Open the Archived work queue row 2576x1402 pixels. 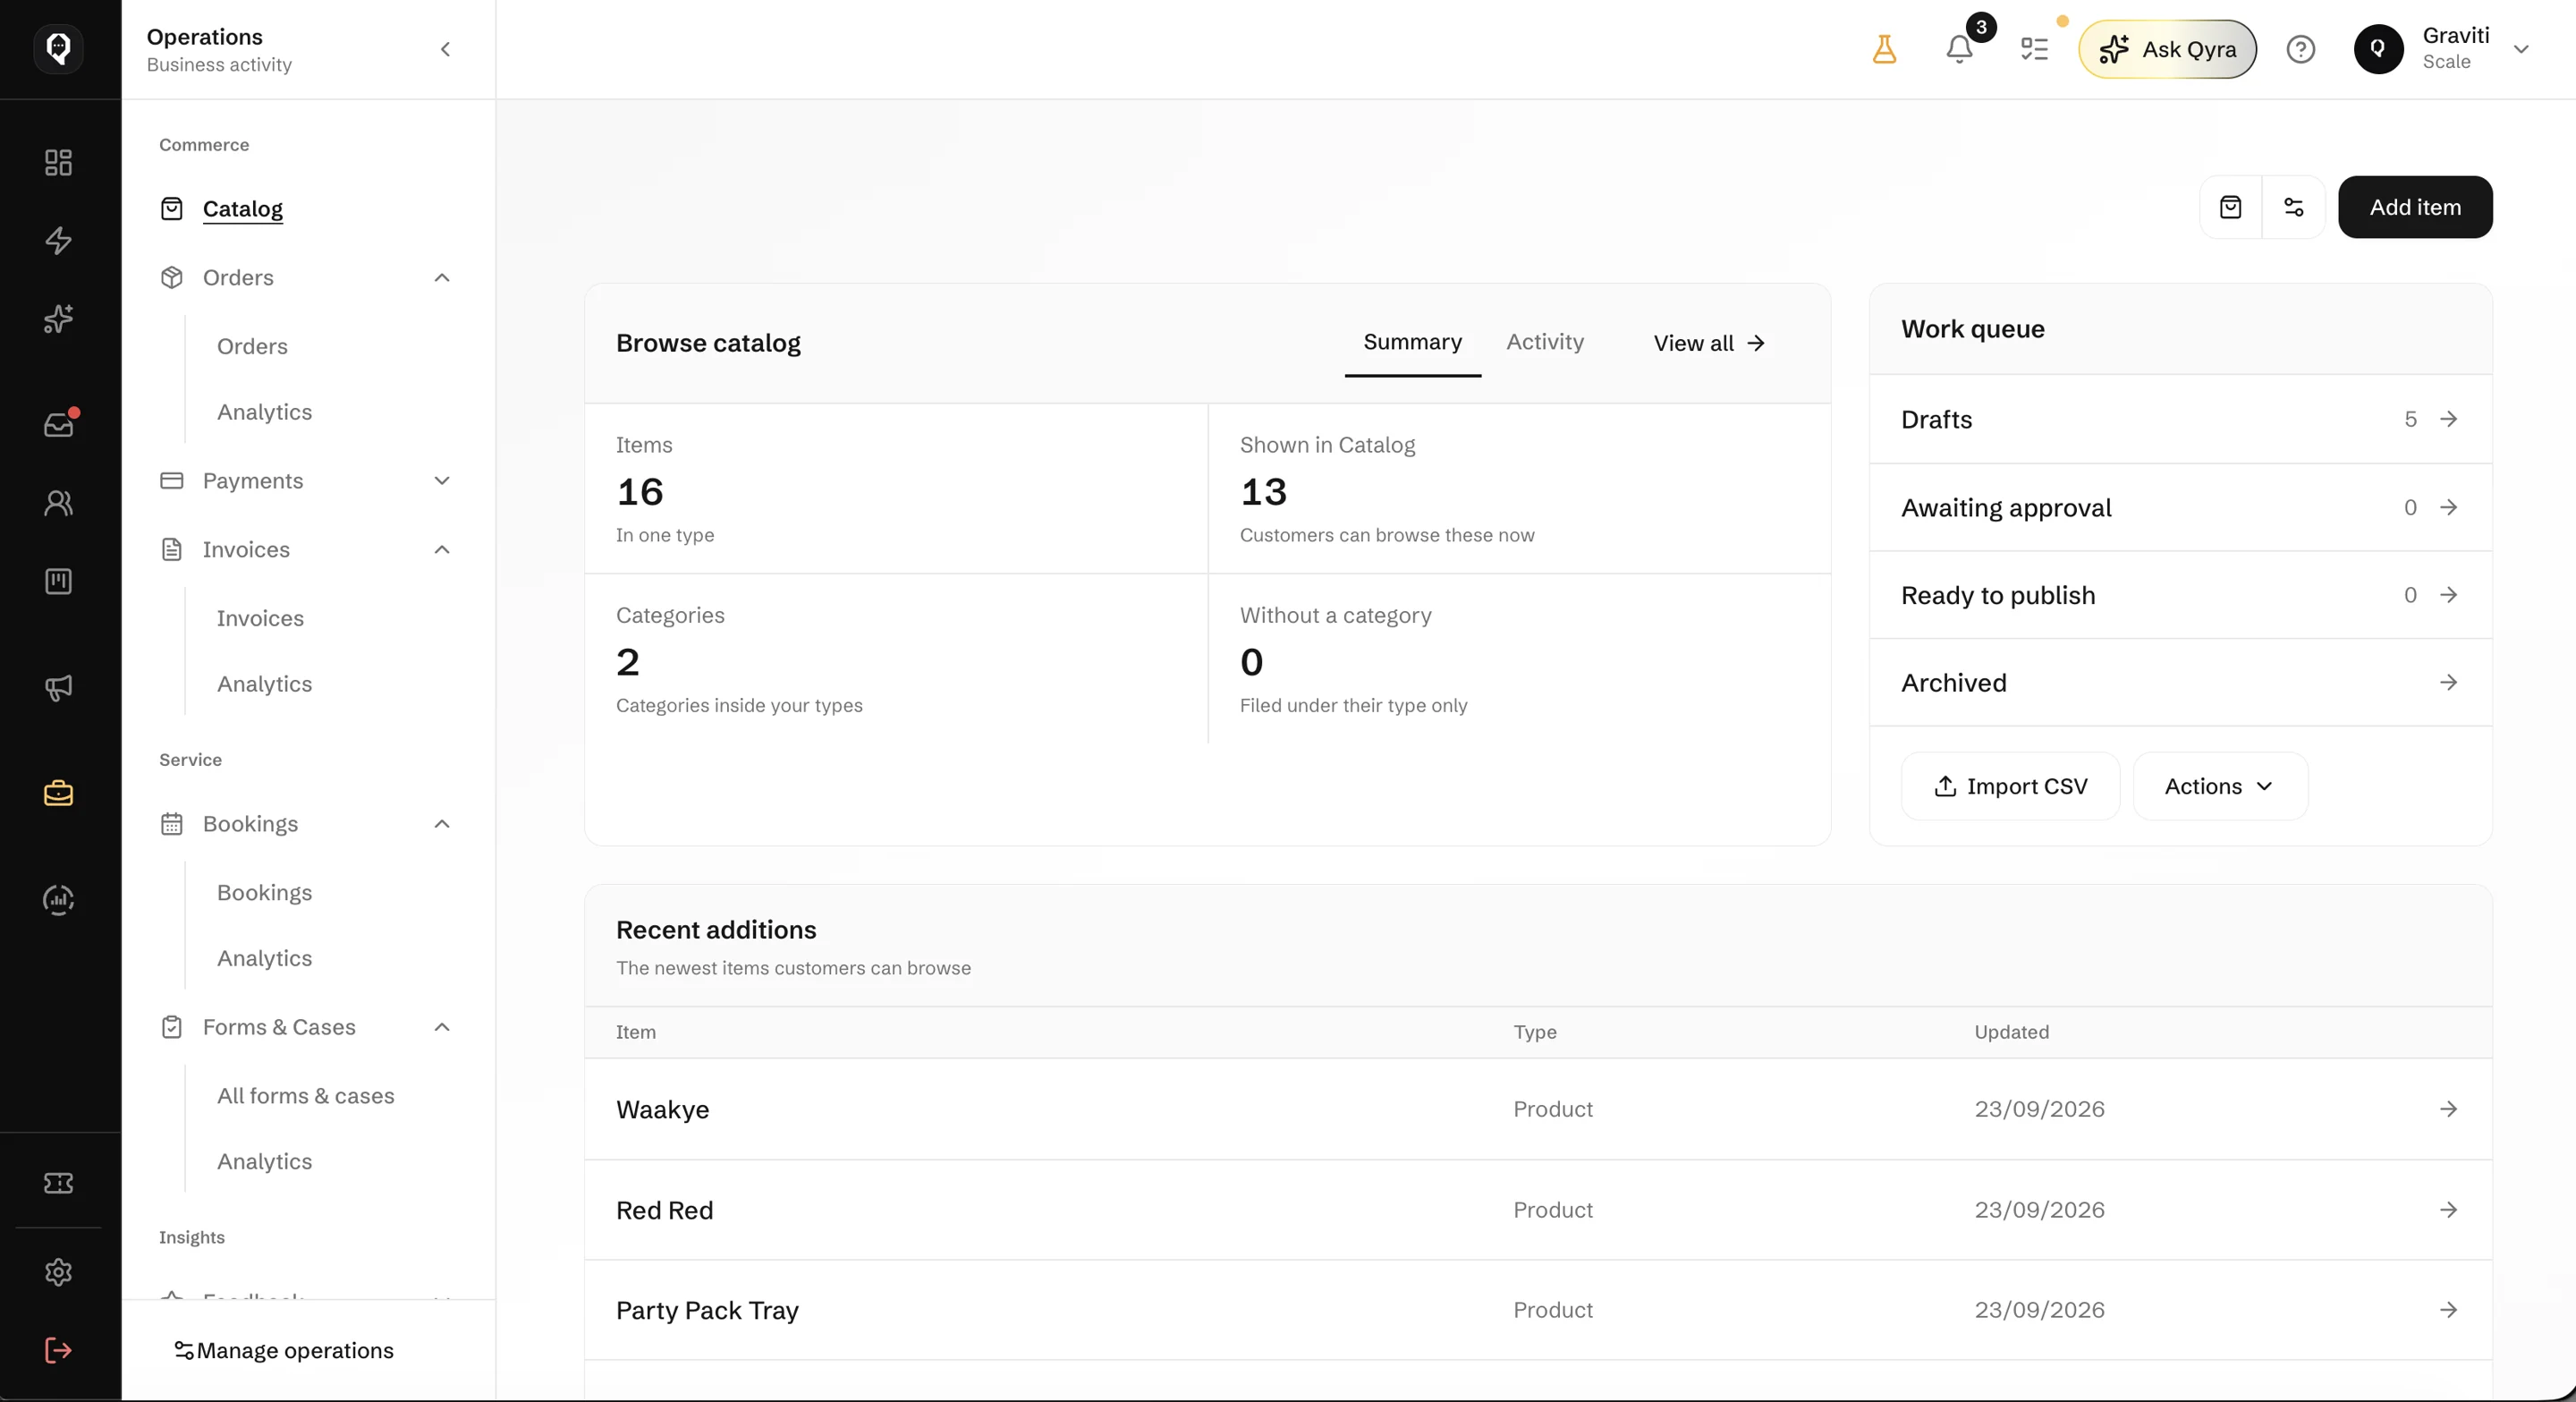tap(2180, 683)
